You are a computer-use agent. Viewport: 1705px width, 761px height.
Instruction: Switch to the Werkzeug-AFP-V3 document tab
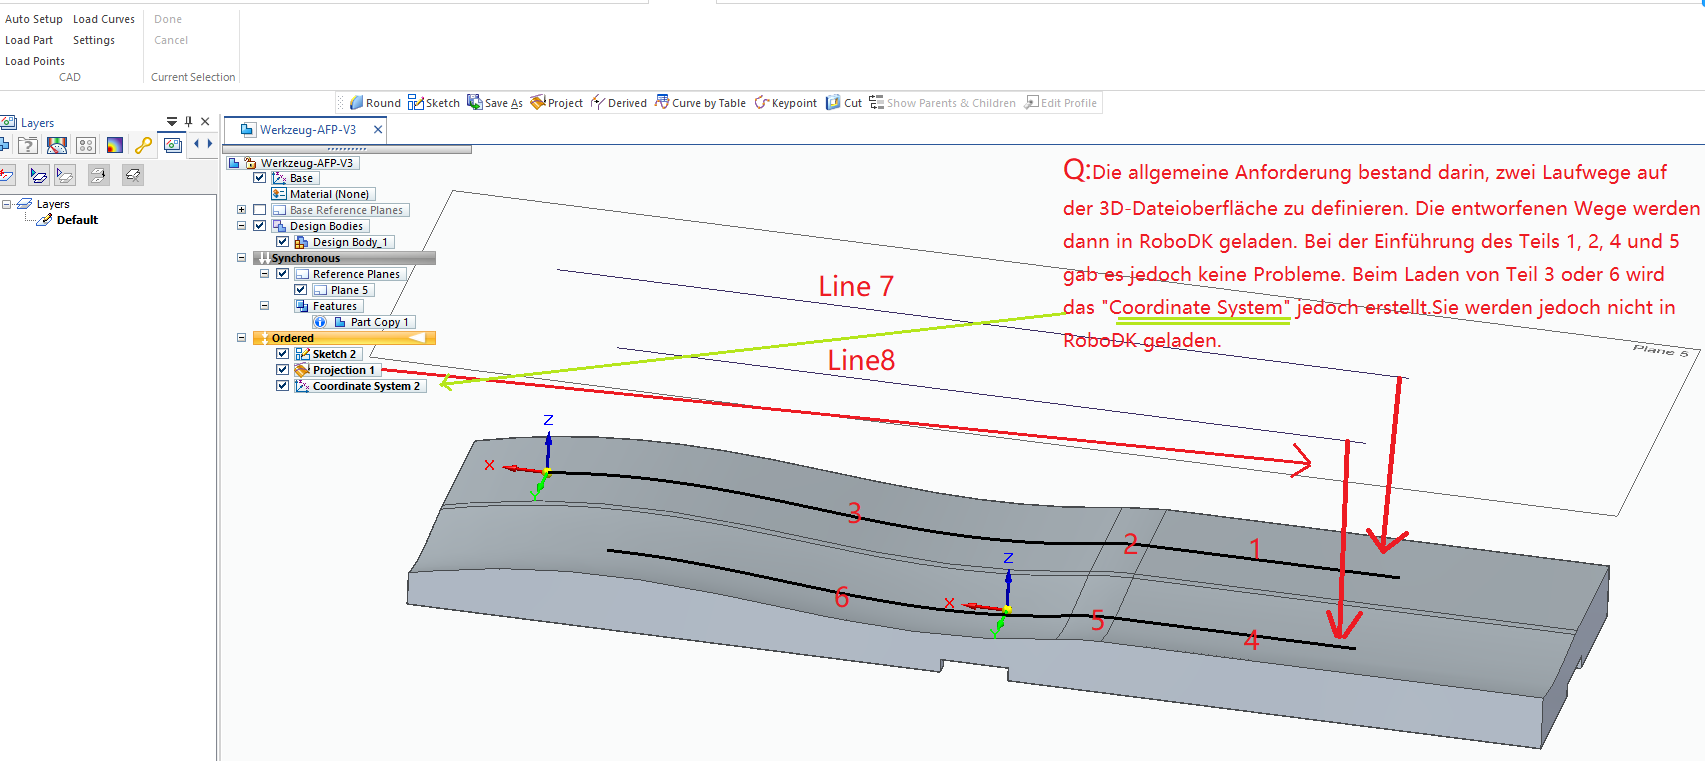307,130
